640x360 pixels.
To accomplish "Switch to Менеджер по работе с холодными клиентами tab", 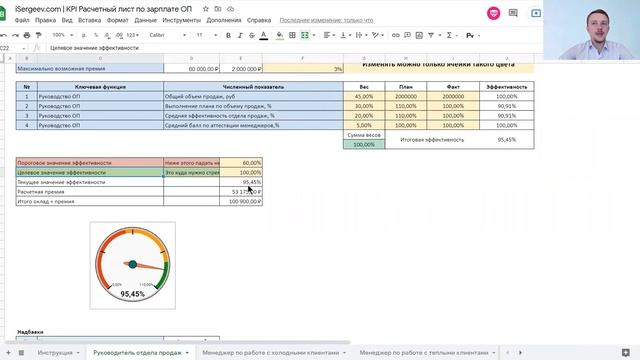I will coord(271,353).
